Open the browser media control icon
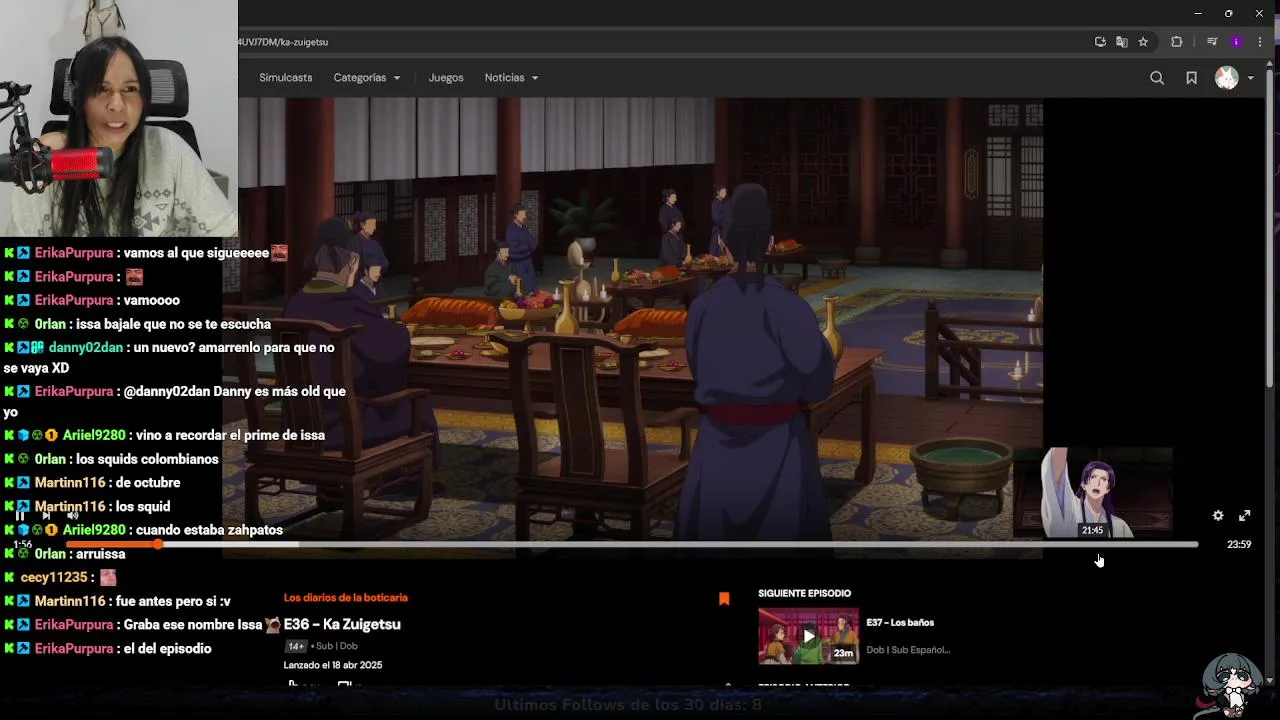 1212,42
